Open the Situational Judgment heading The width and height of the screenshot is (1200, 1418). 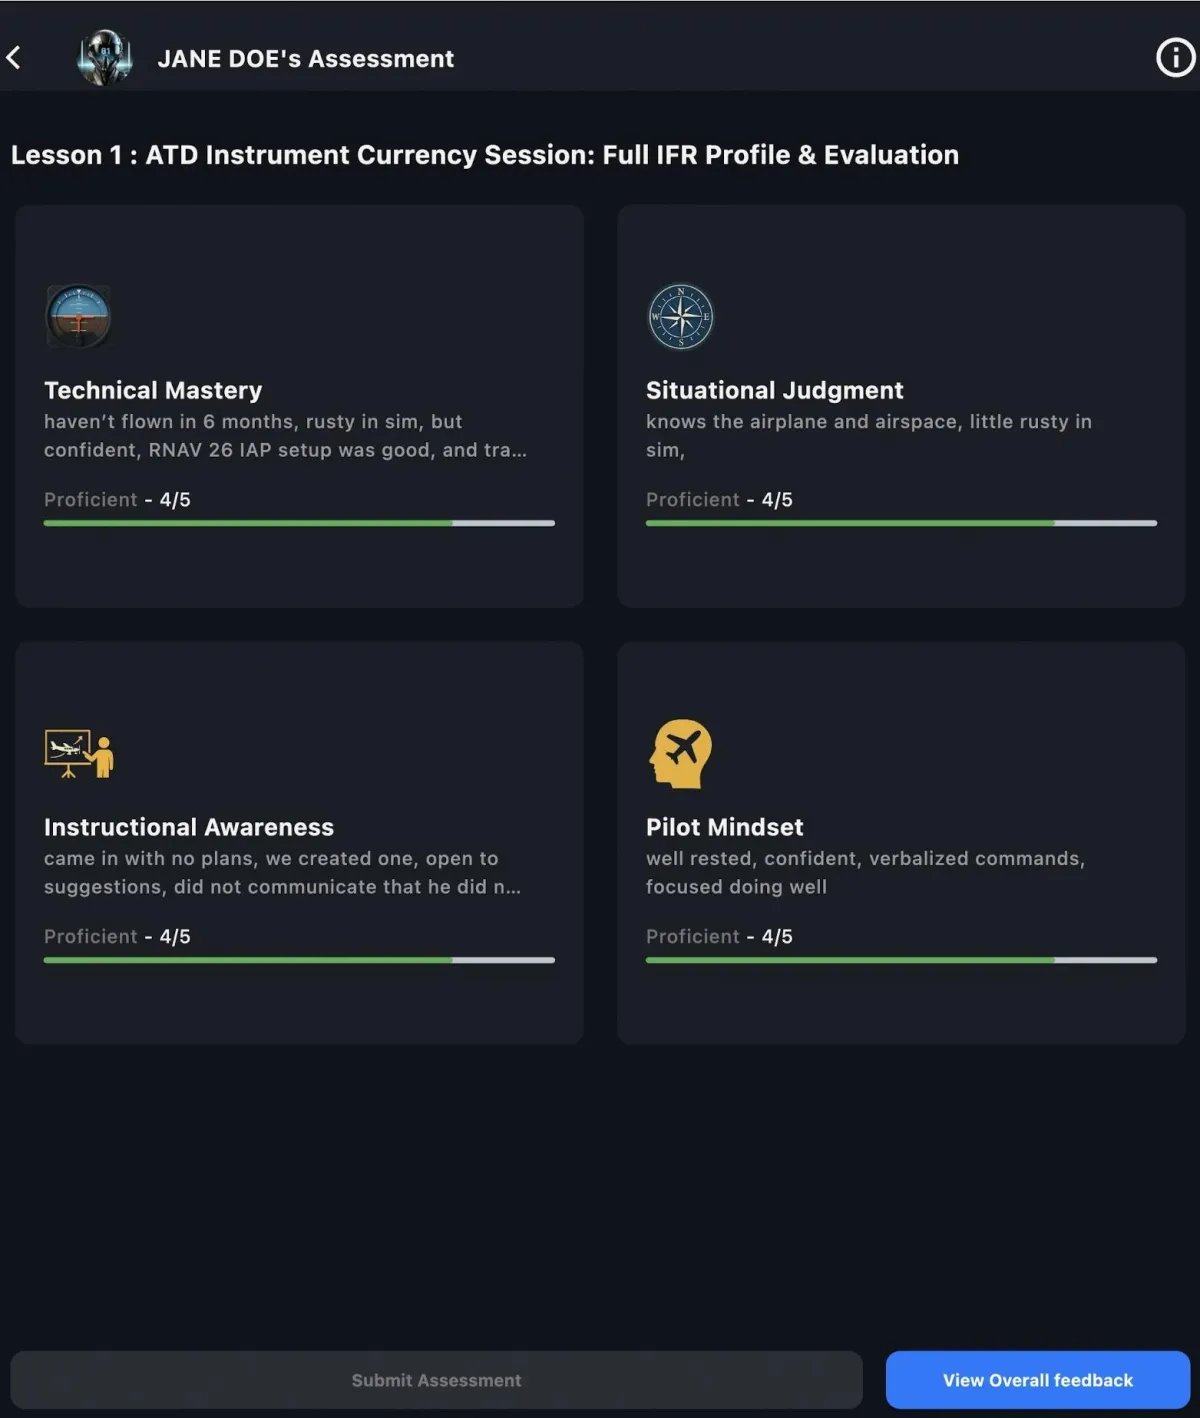click(x=775, y=390)
